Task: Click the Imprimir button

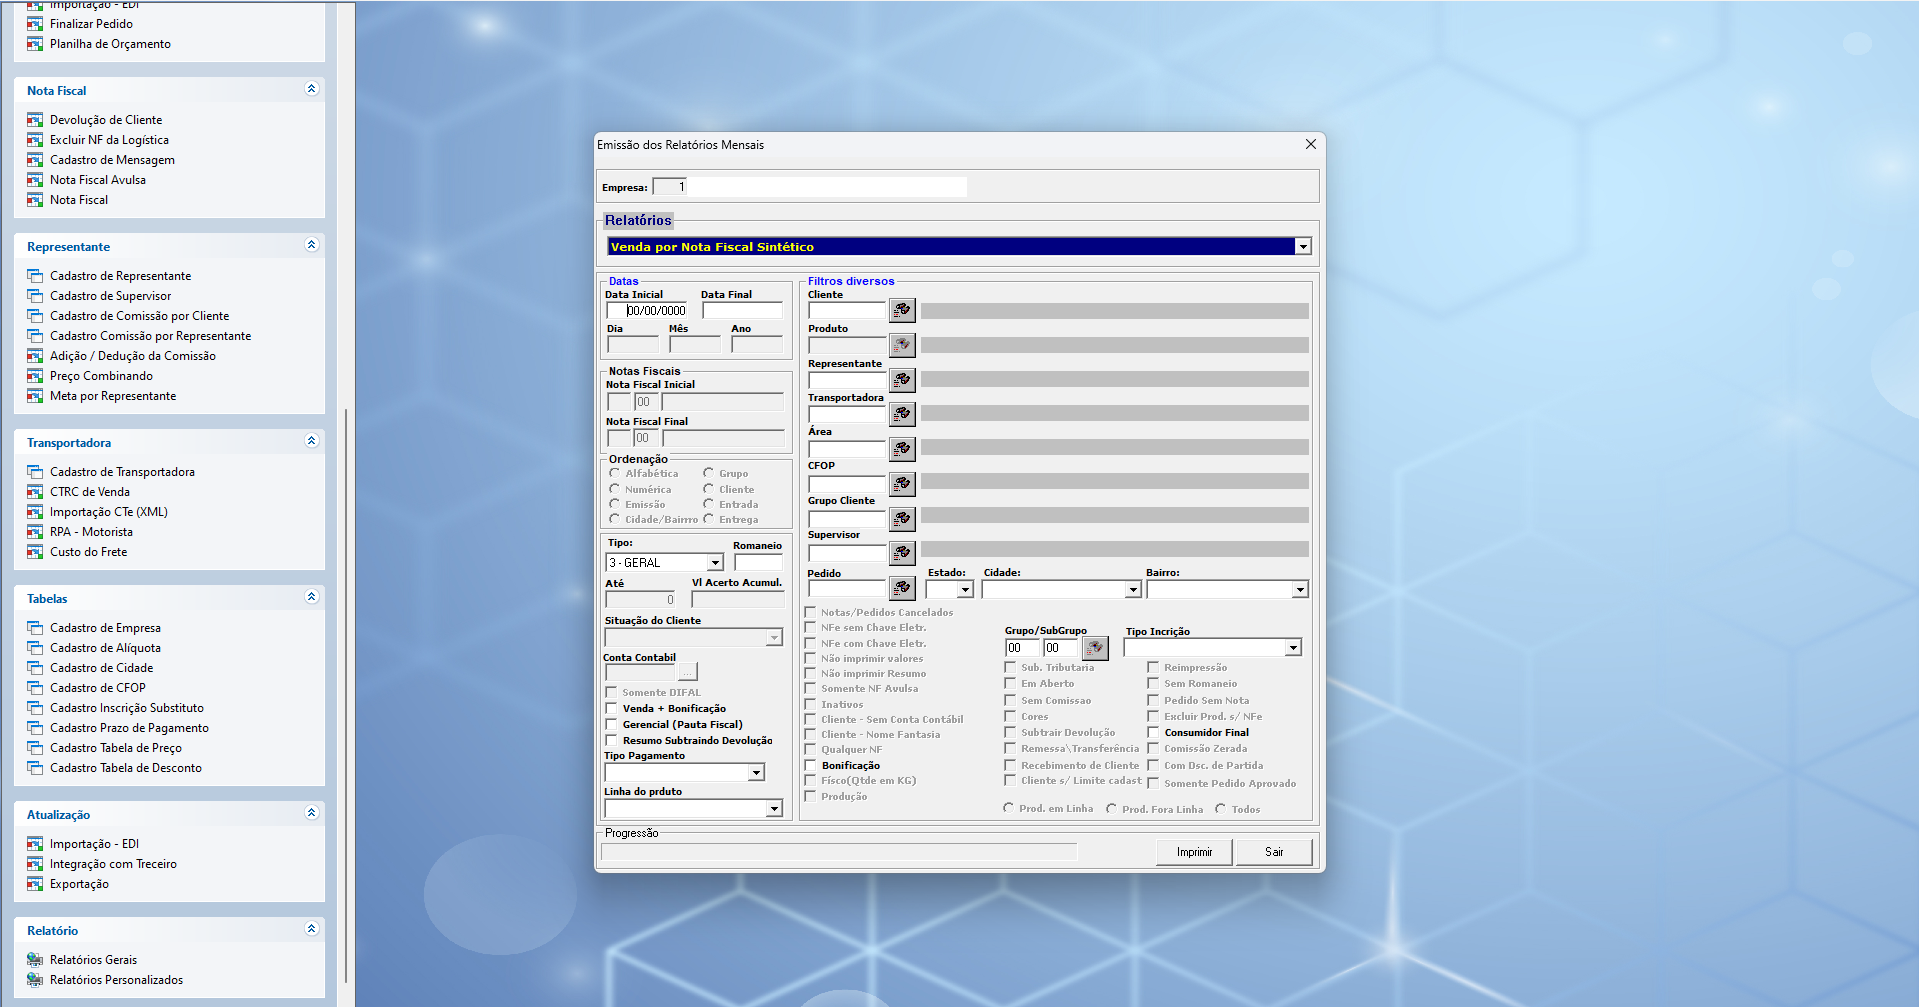Action: (1194, 852)
